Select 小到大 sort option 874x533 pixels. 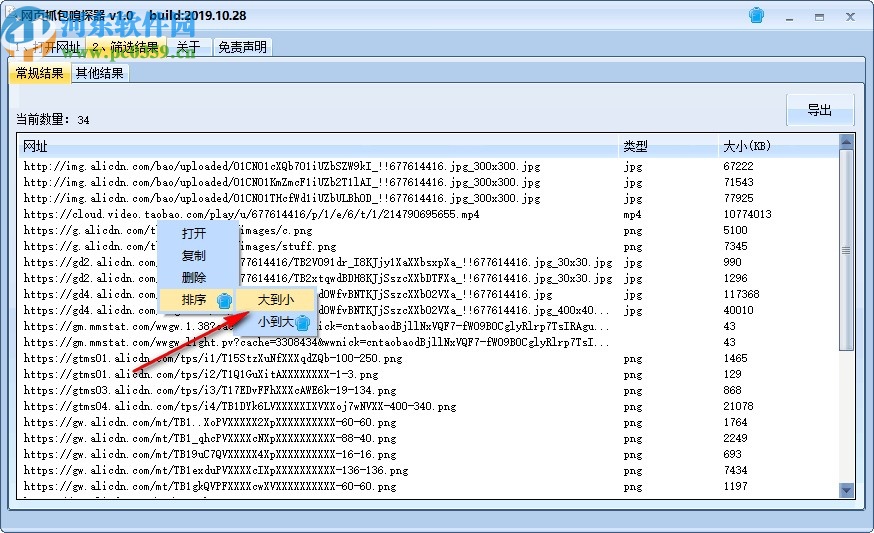pyautogui.click(x=276, y=322)
